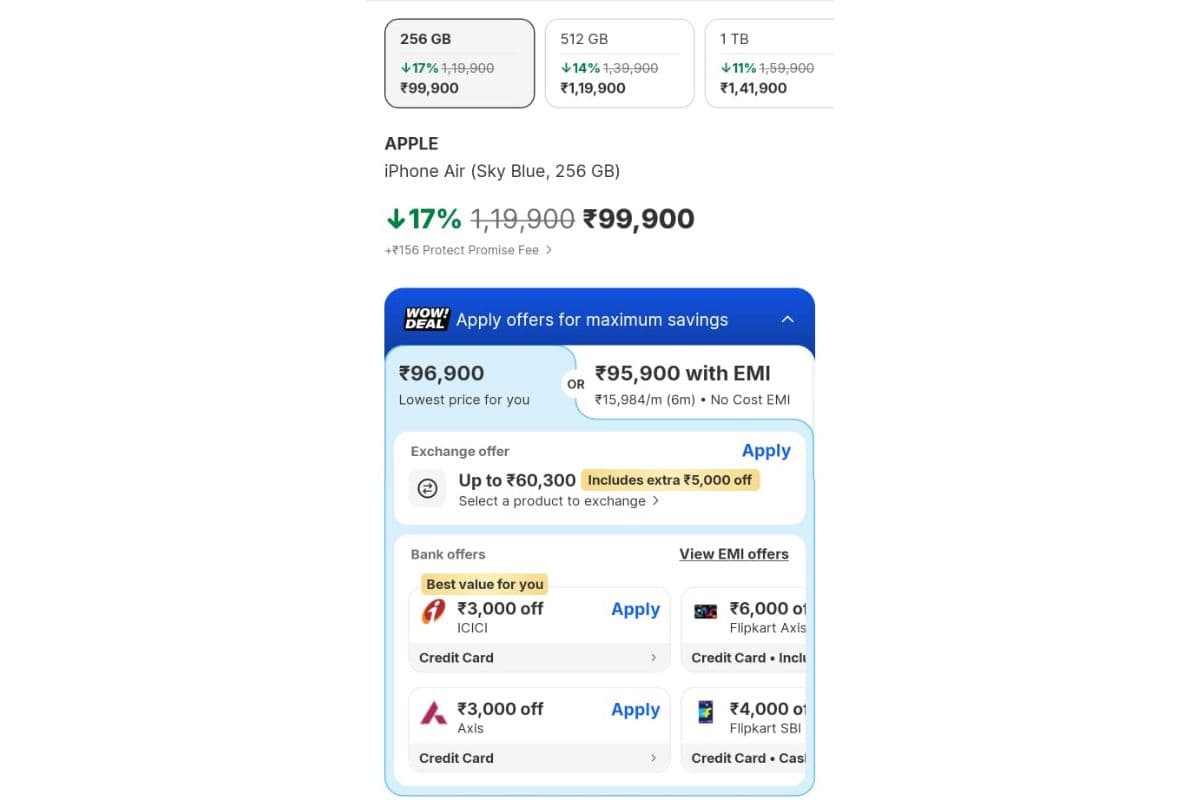Select the 256 GB storage option
Viewport: 1200px width, 800px height.
459,63
